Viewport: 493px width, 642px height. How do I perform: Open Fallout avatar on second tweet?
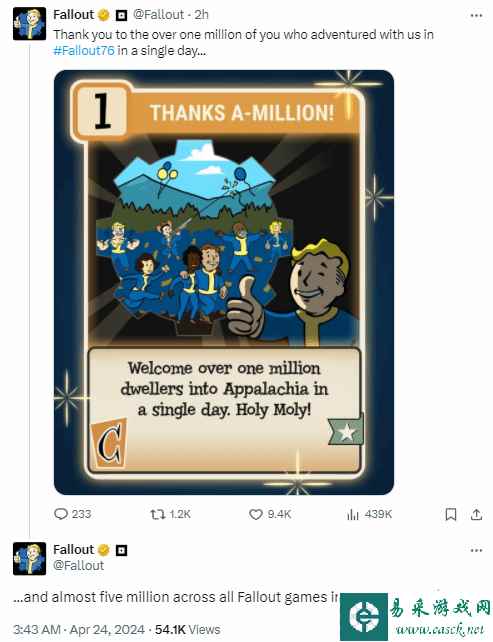point(29,558)
